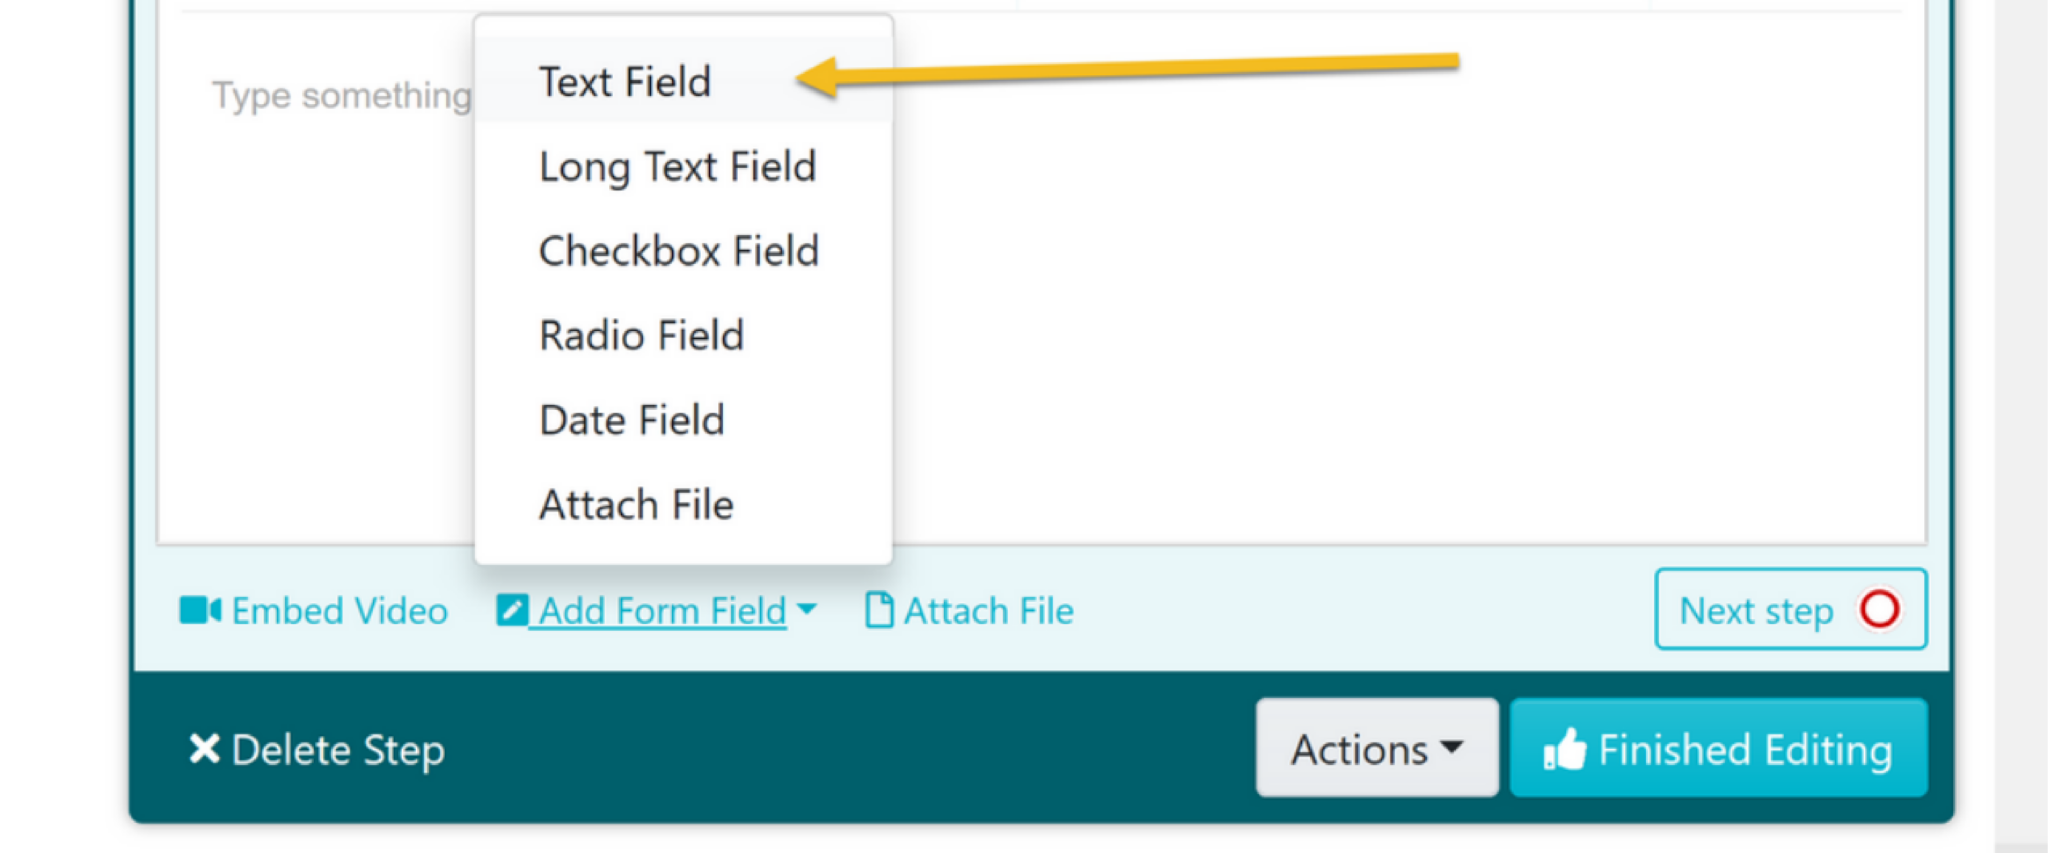Viewport: 2048px width, 853px height.
Task: Click the X icon beside Delete Step
Action: pos(204,748)
